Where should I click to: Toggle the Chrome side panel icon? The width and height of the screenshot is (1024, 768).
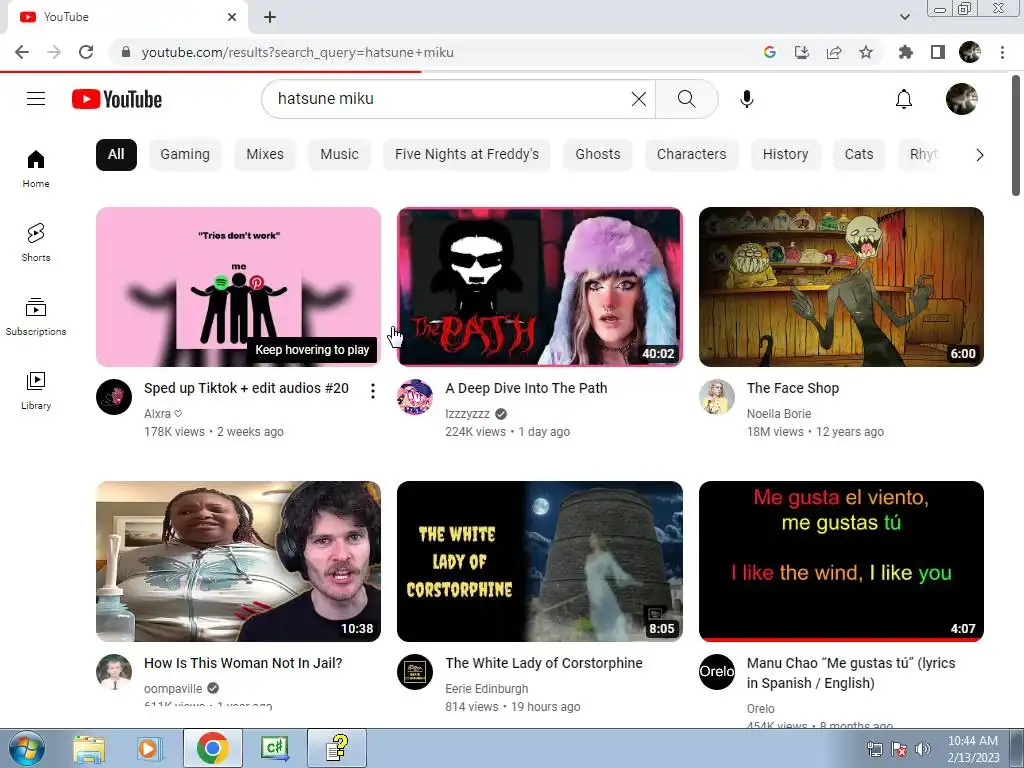(938, 52)
